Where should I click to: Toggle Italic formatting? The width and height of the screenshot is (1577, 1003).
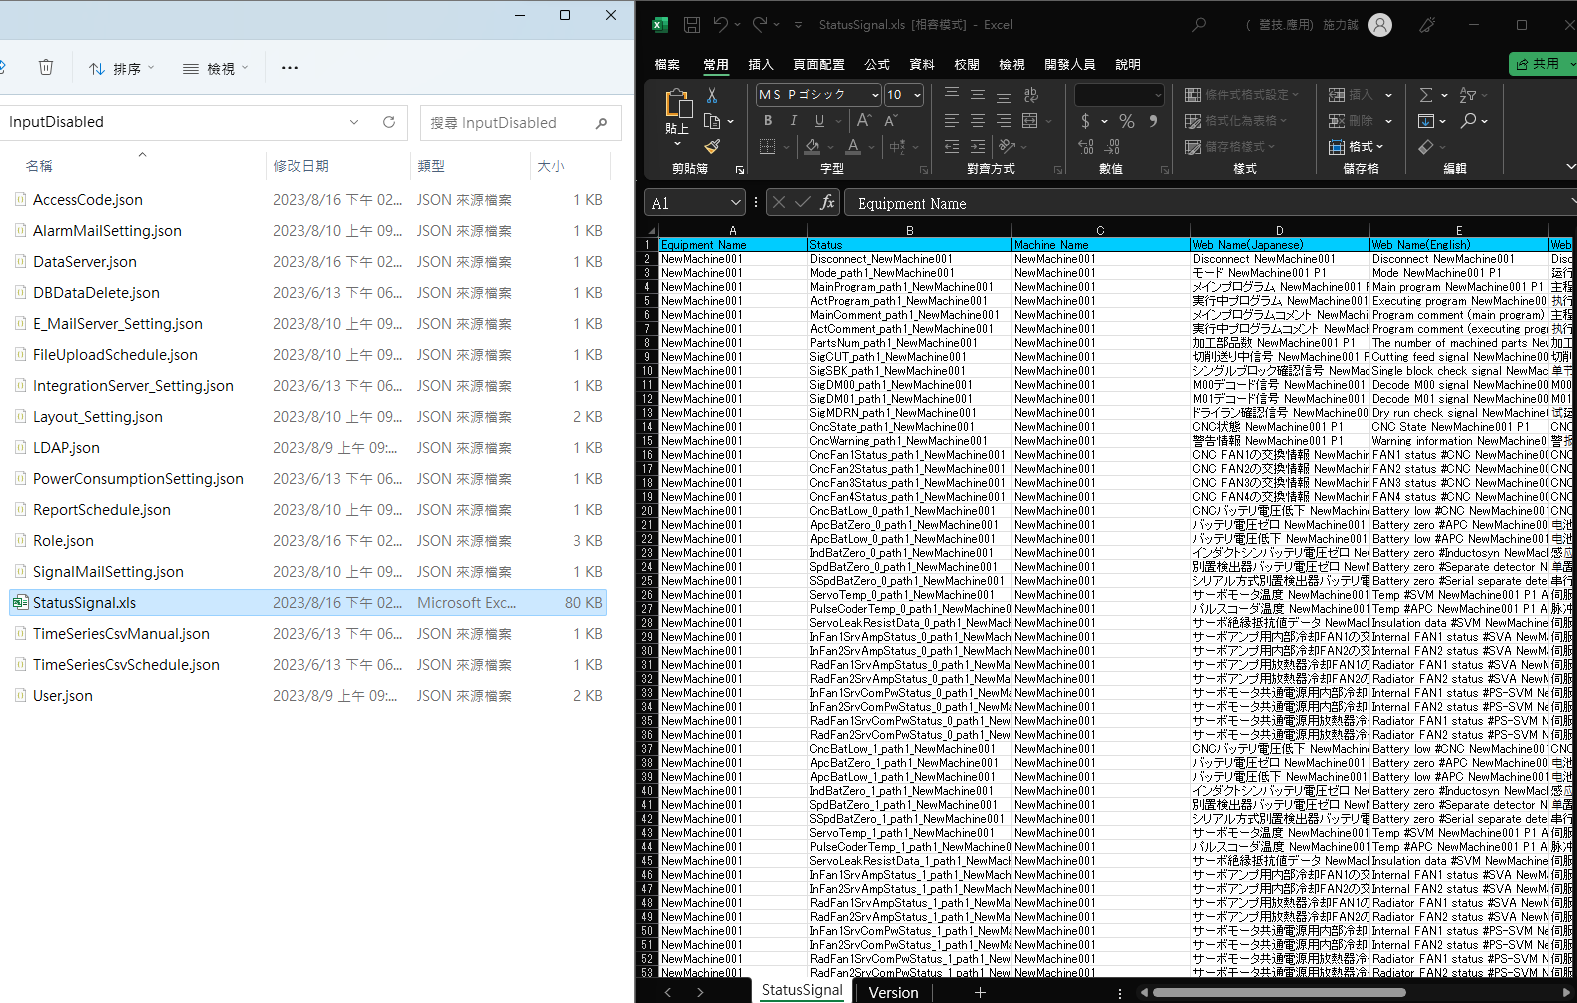(x=794, y=121)
